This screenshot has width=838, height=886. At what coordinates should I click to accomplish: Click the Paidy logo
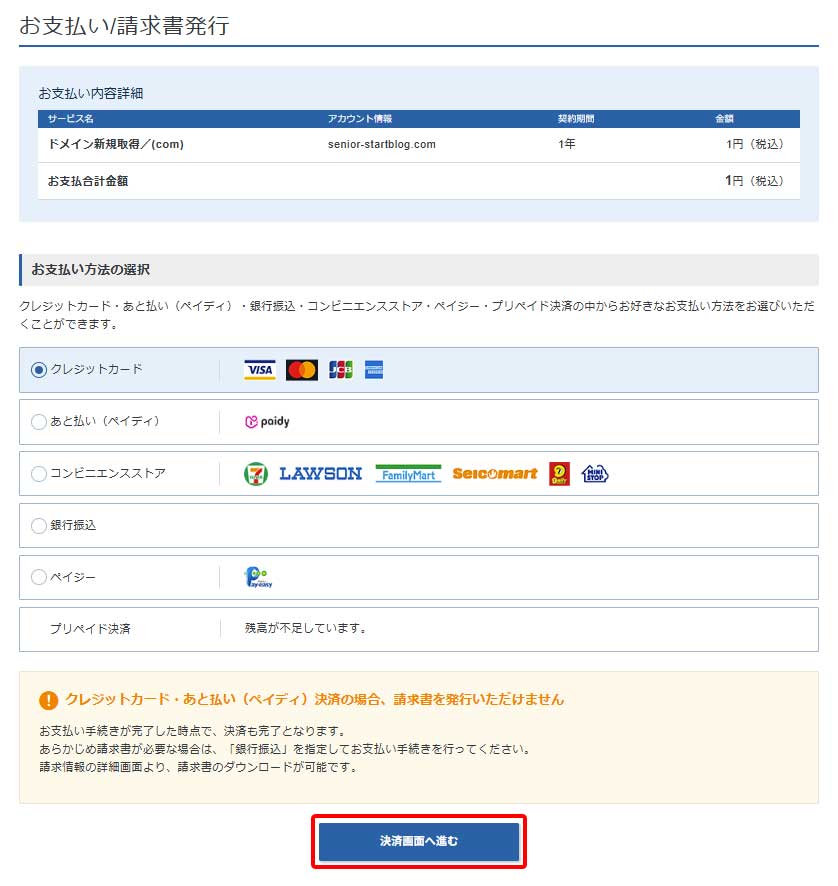264,422
